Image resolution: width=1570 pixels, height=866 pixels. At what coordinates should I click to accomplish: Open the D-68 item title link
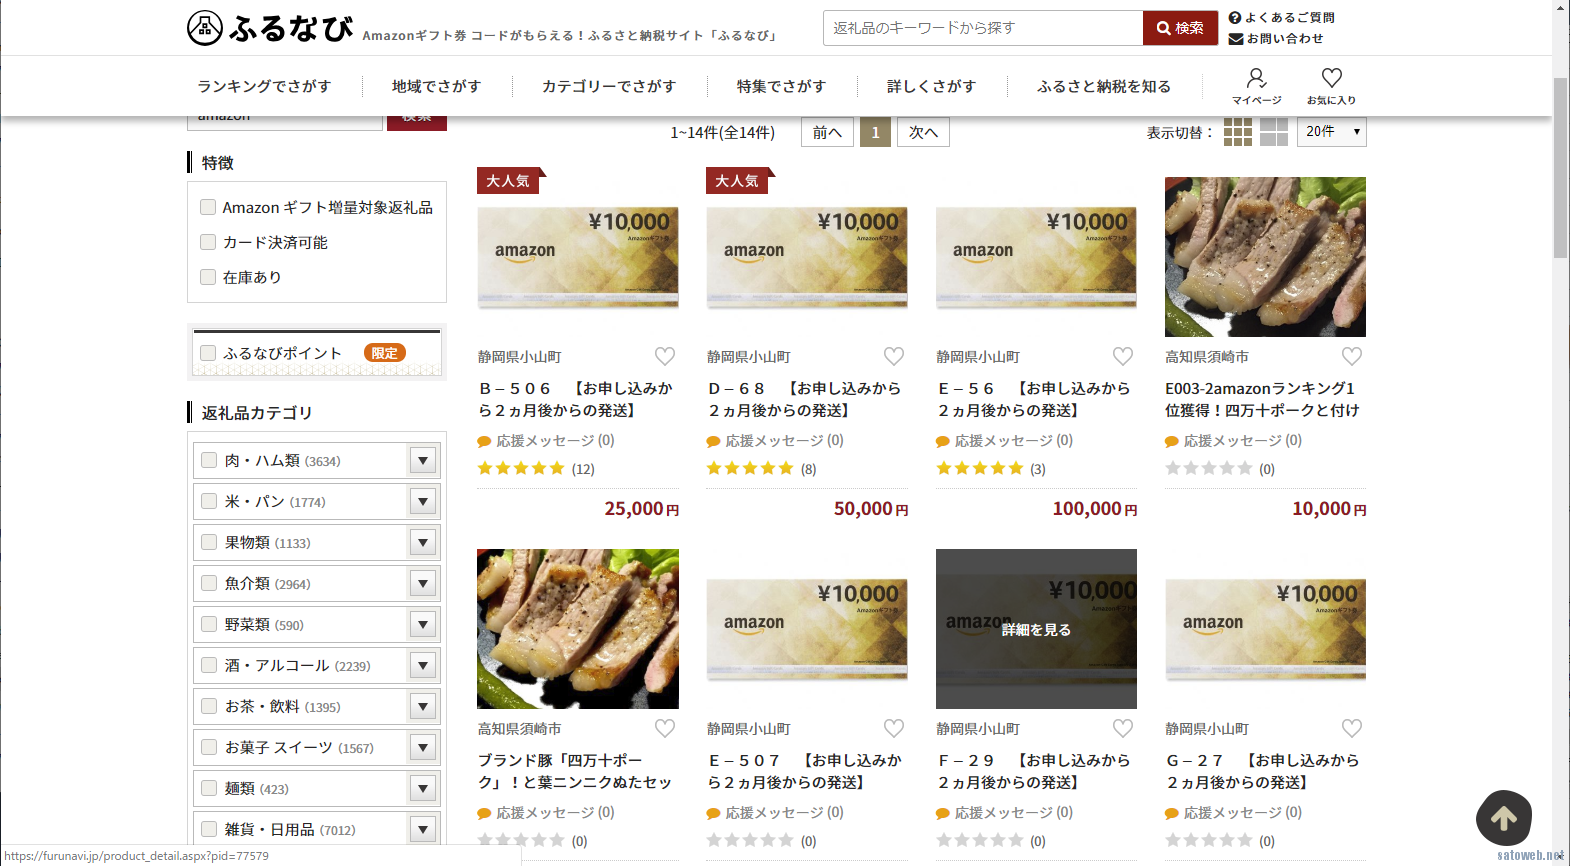[805, 399]
